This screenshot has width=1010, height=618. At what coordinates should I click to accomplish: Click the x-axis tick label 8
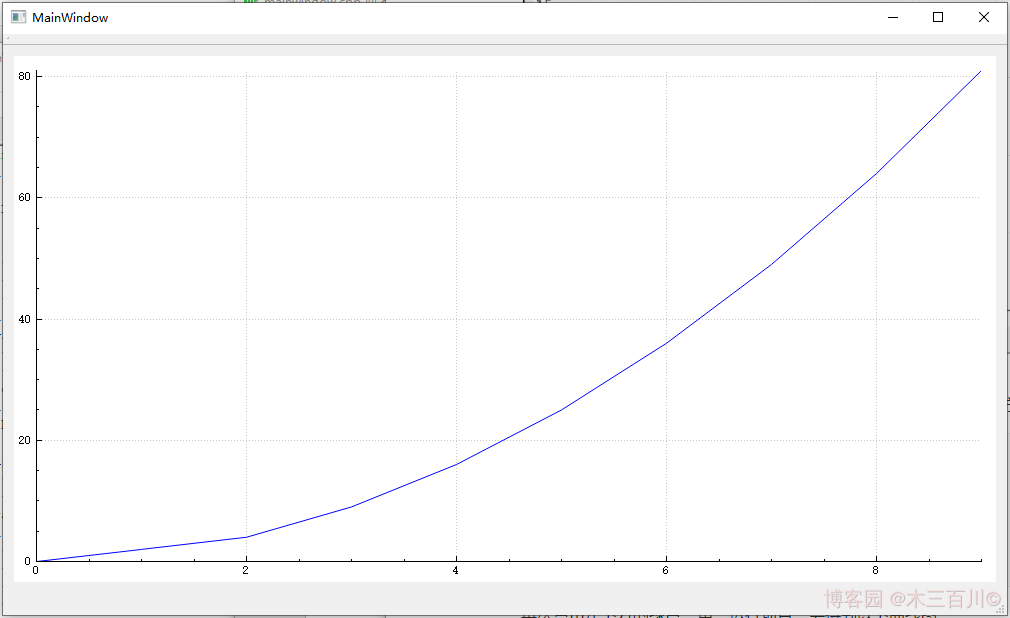[876, 571]
